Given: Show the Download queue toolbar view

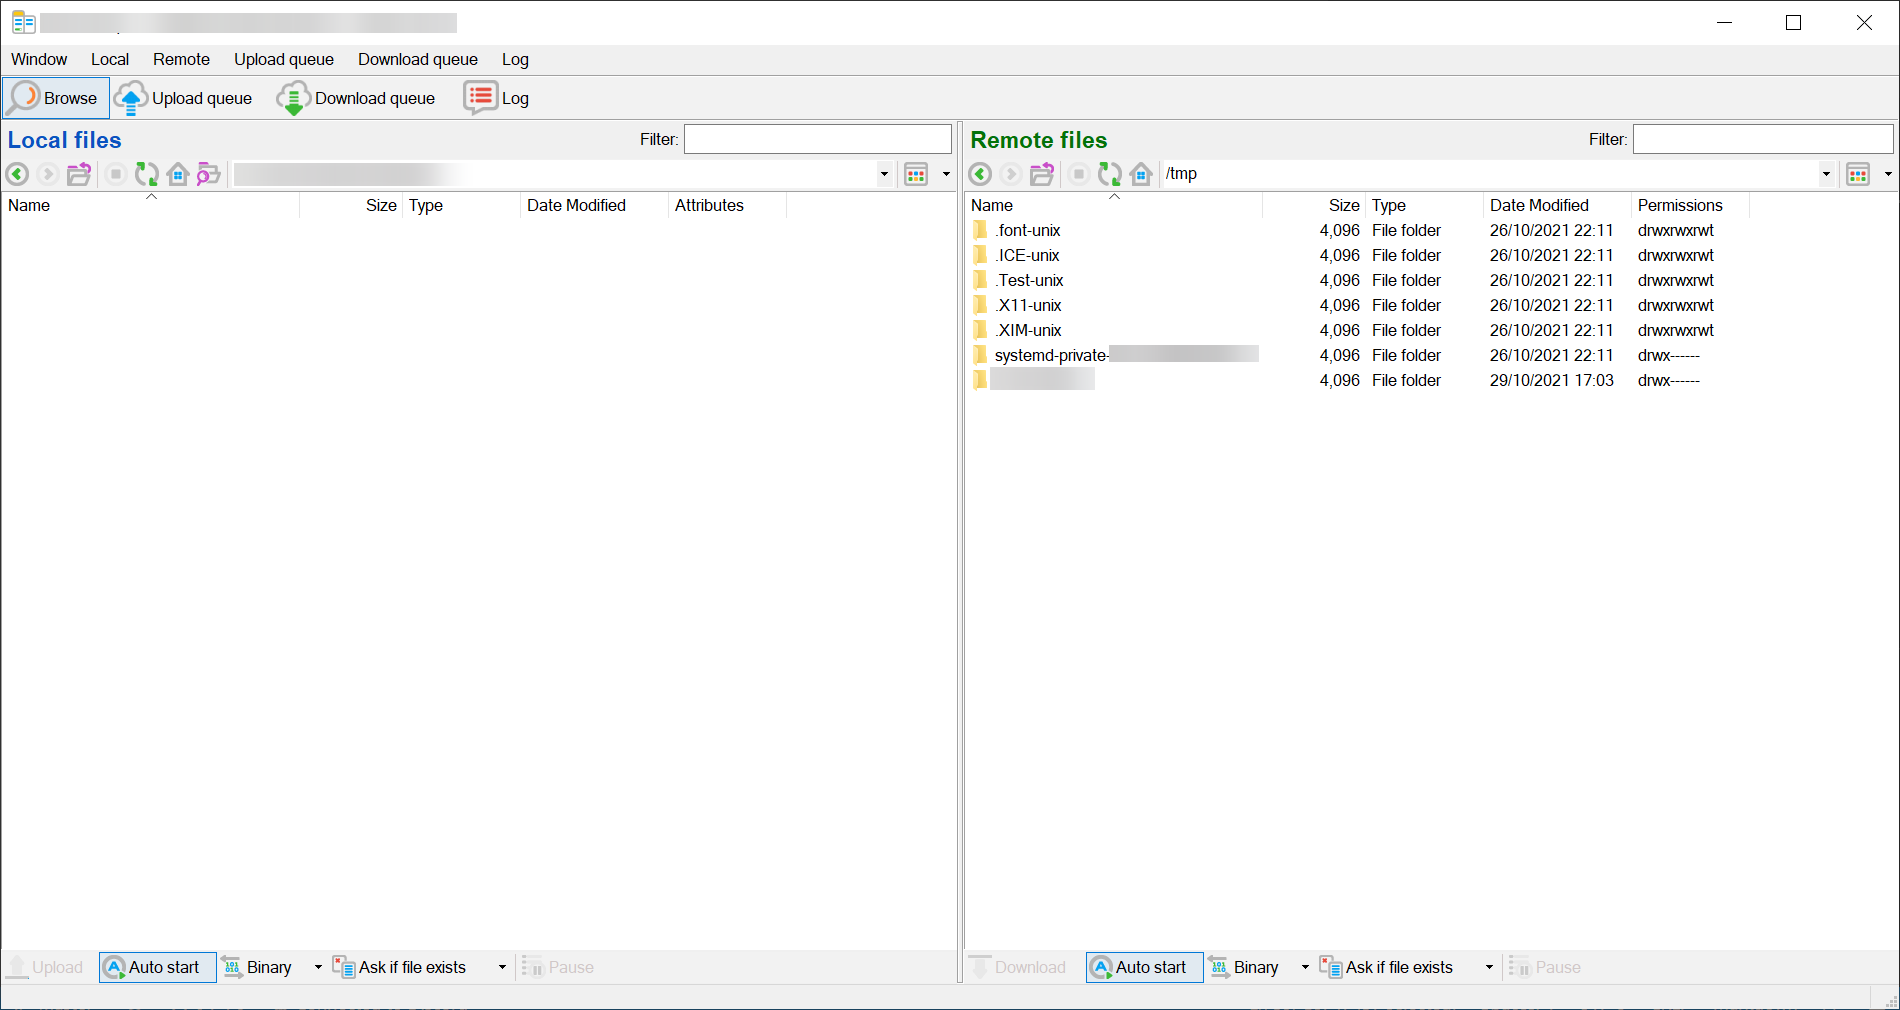Looking at the screenshot, I should point(357,98).
